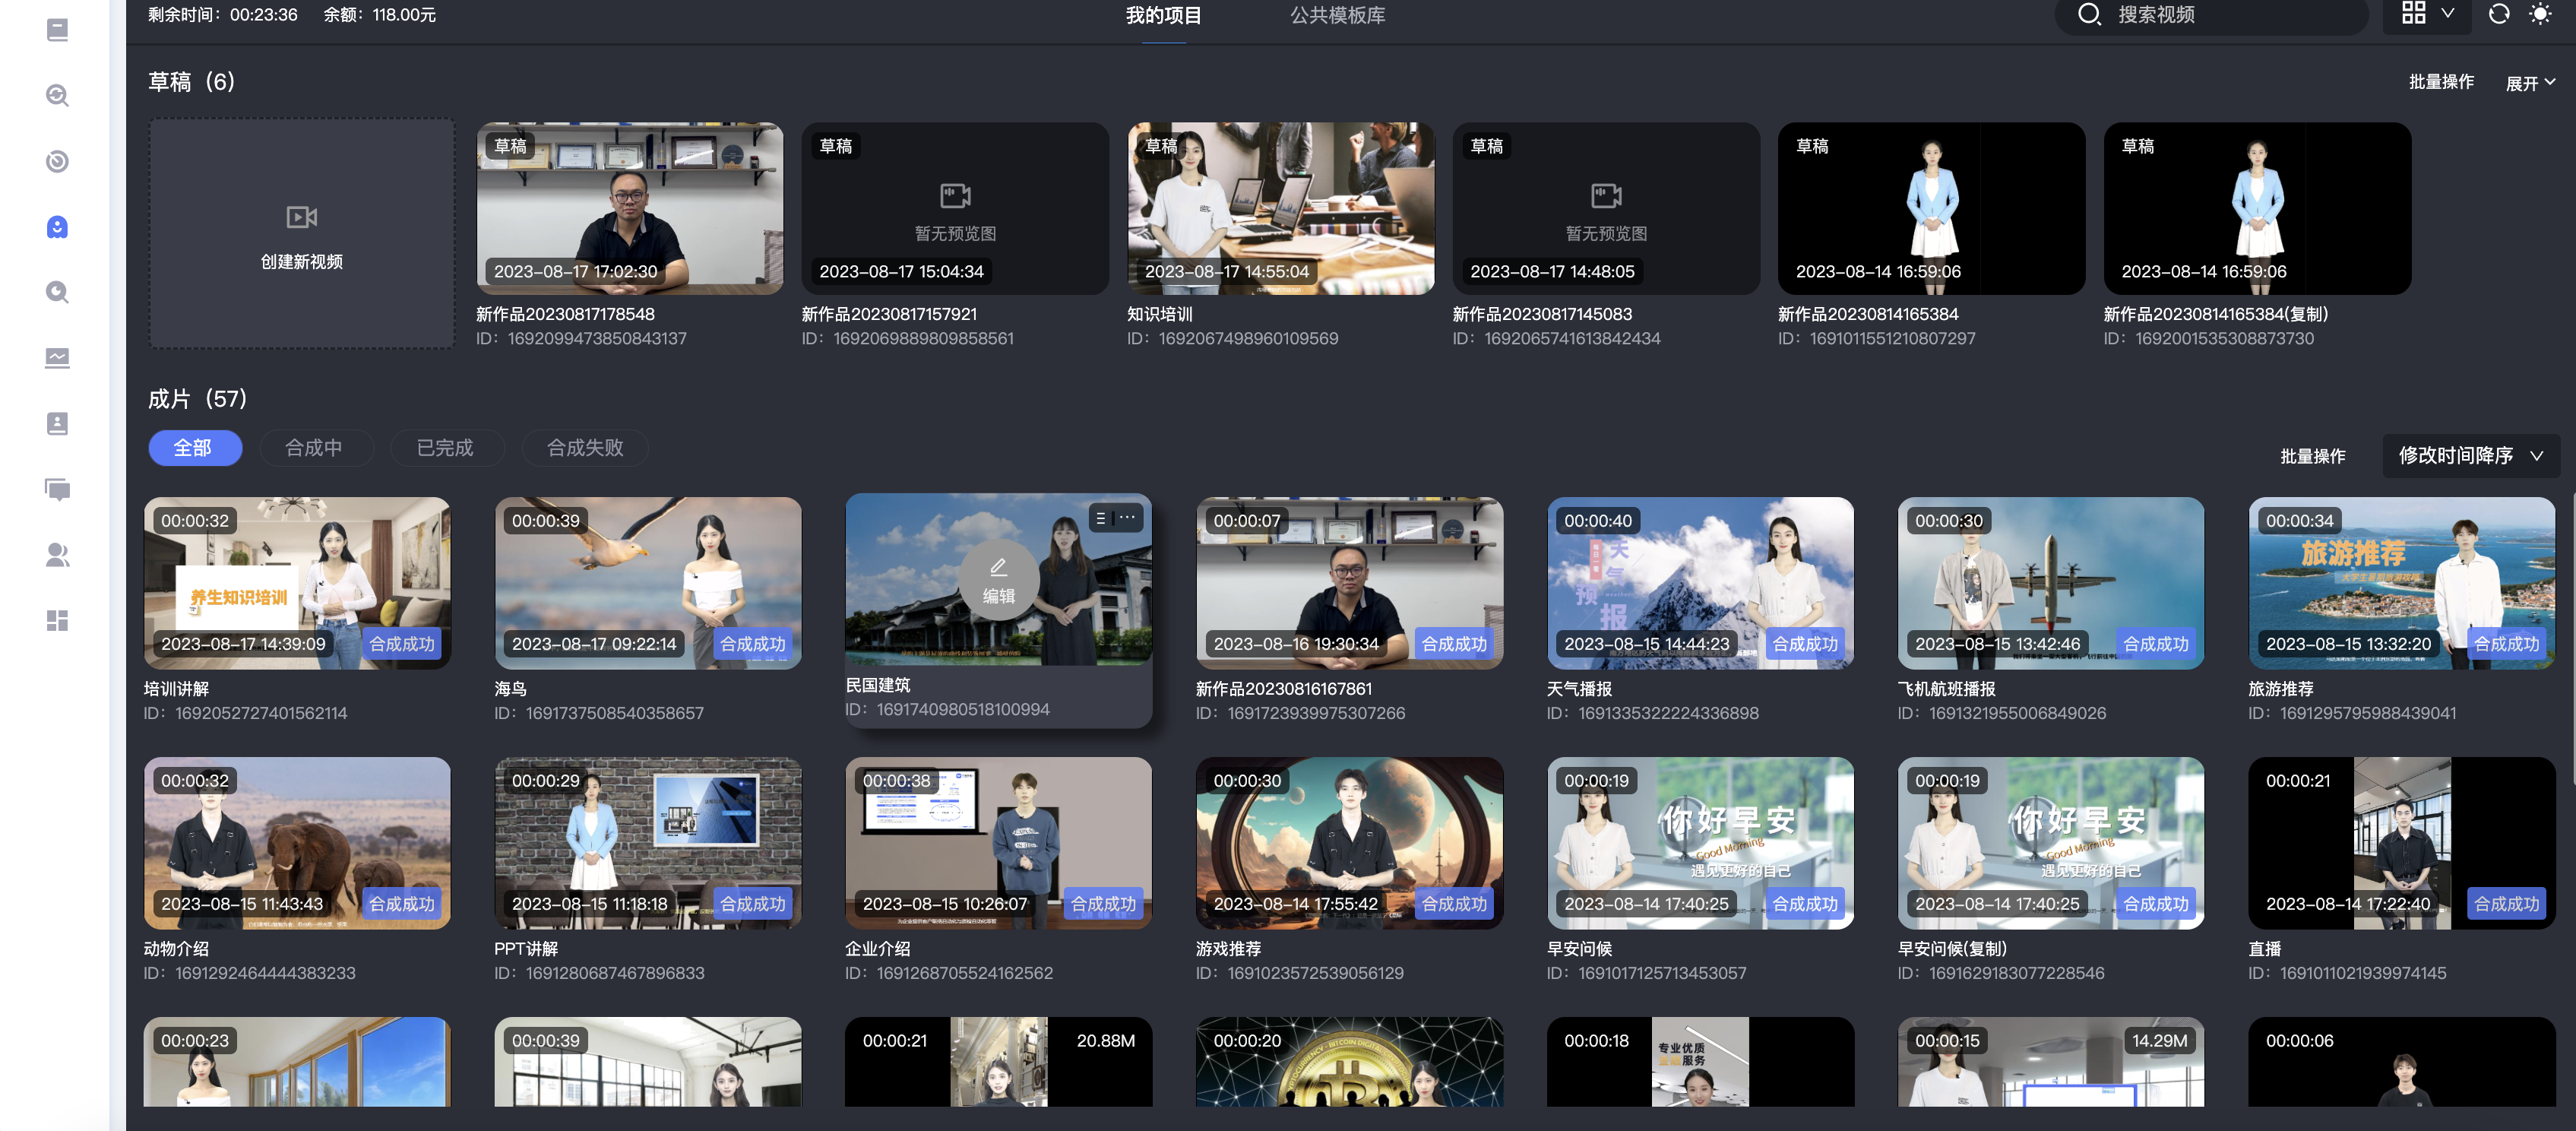The height and width of the screenshot is (1131, 2576).
Task: Click the refresh icon in top bar
Action: [x=2498, y=14]
